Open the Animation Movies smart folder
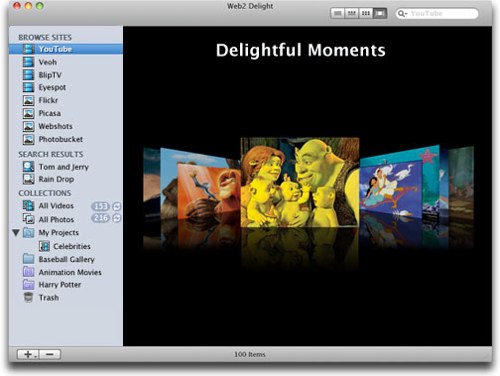Viewport: 500px width, 376px height. coord(62,272)
